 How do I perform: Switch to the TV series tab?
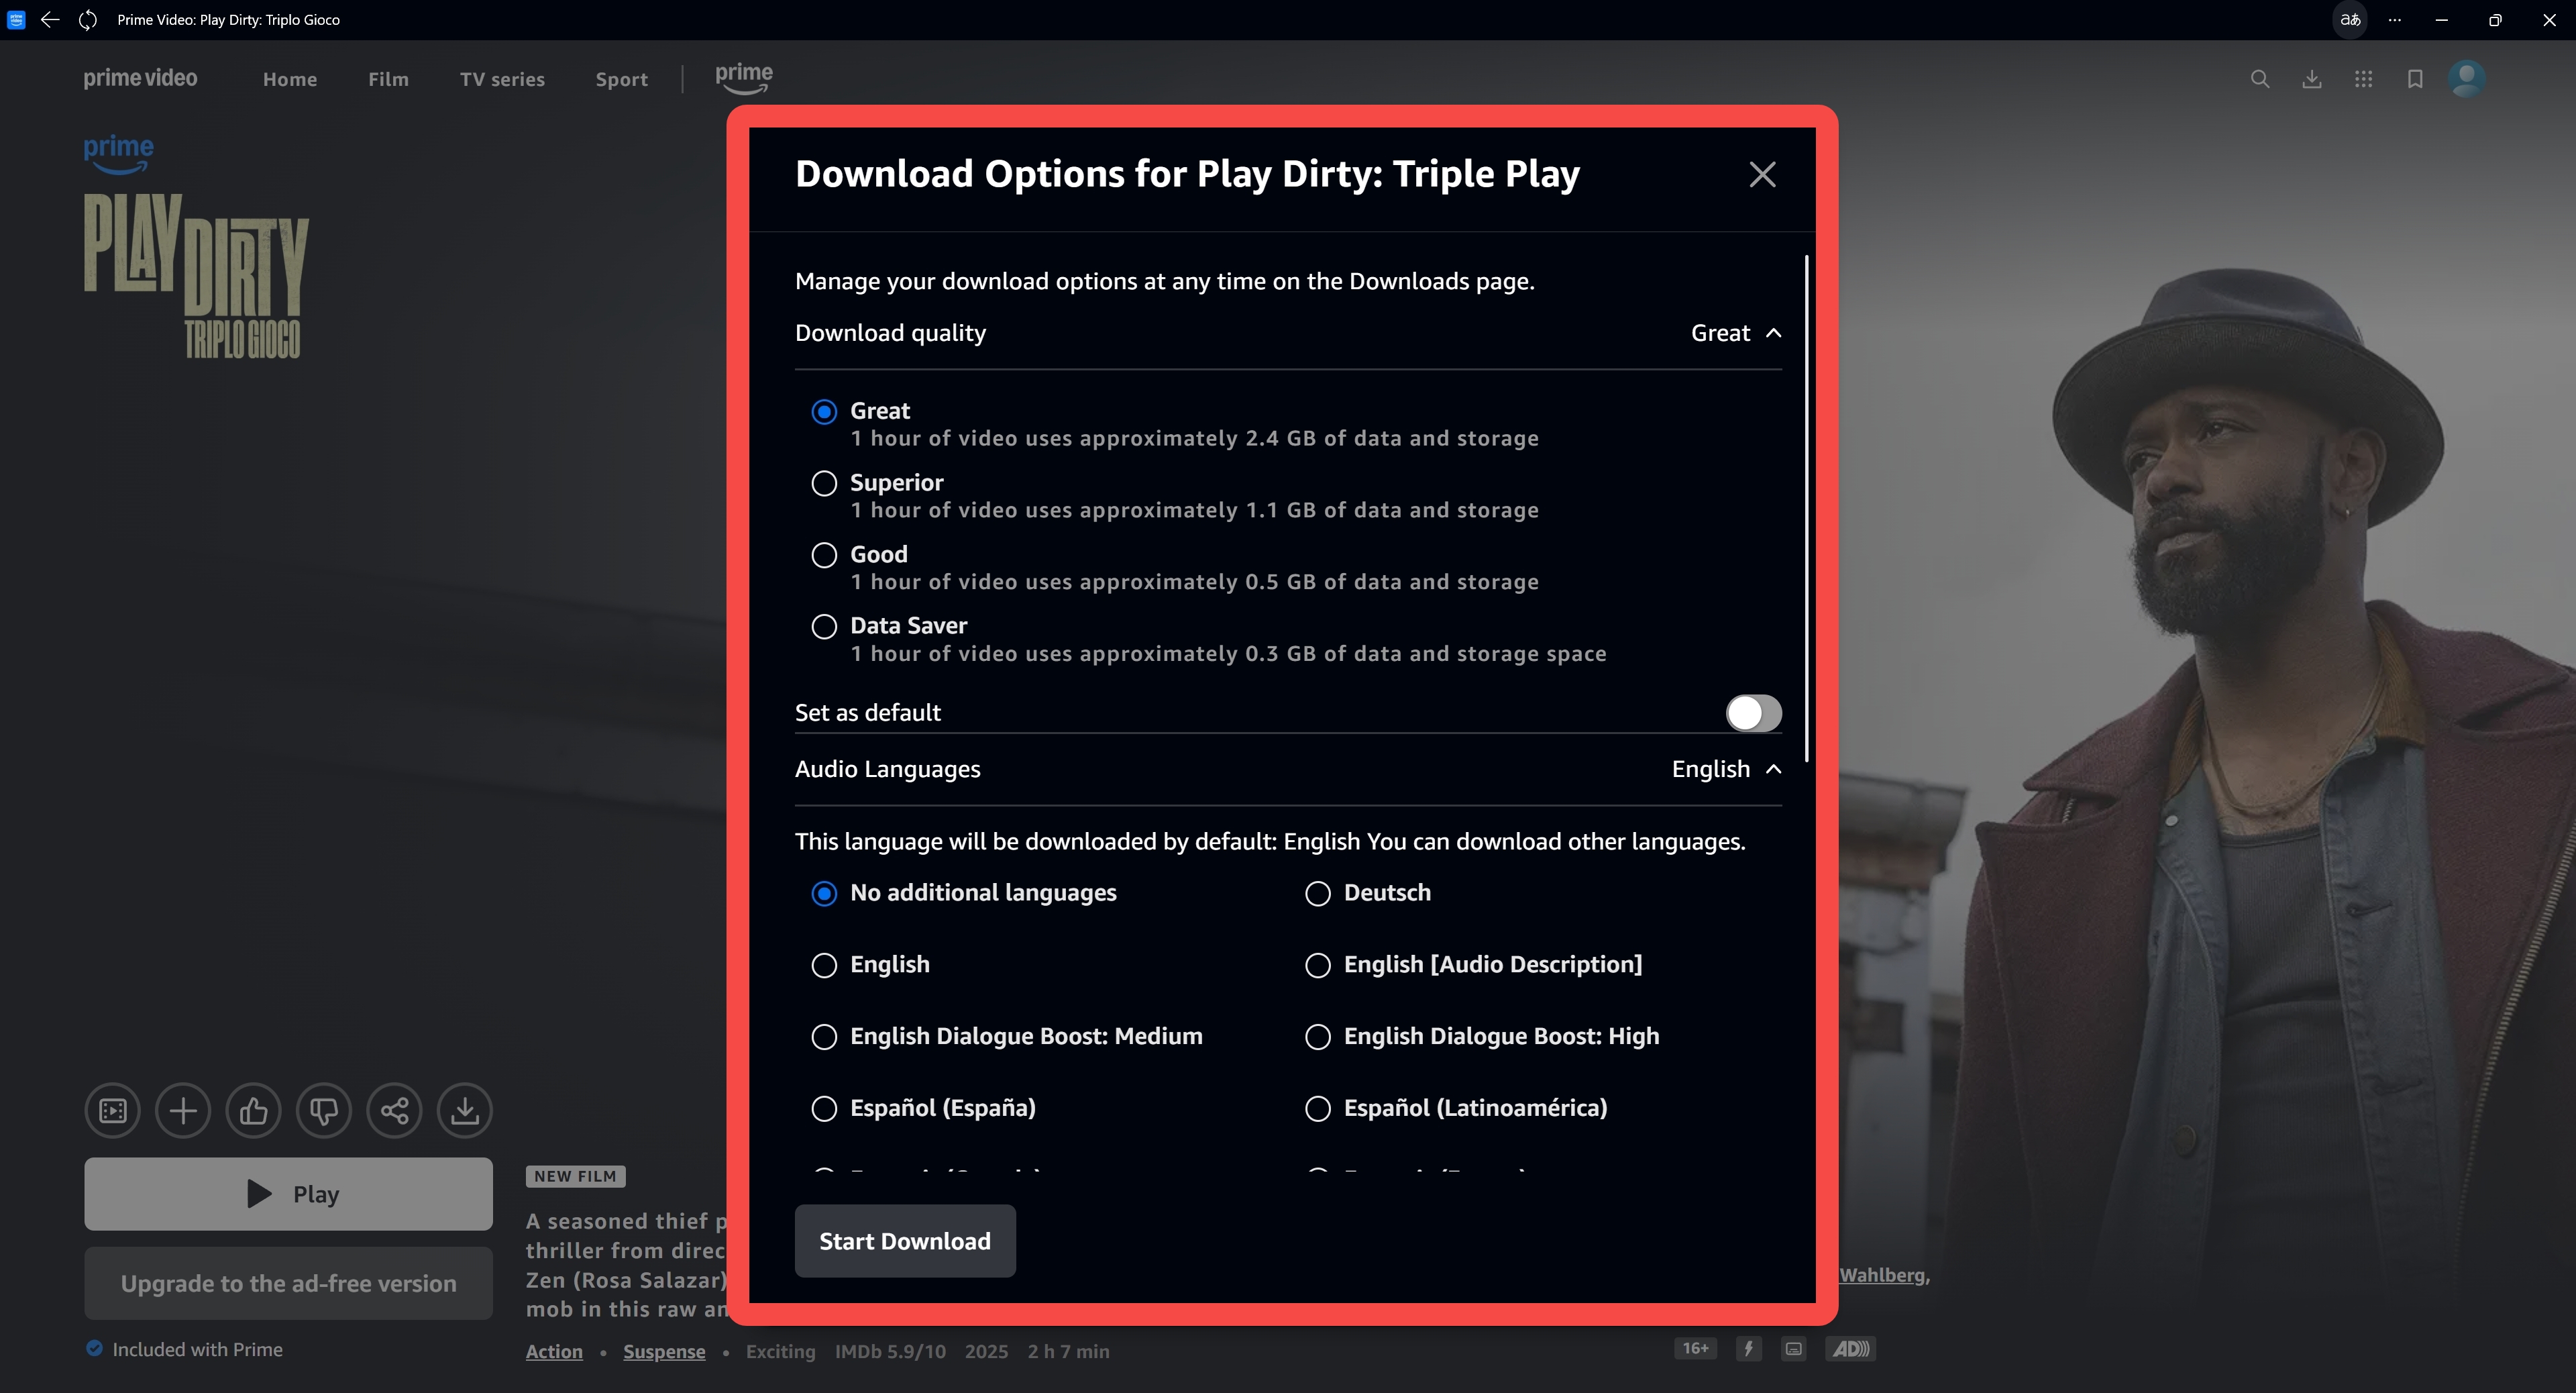[x=502, y=79]
